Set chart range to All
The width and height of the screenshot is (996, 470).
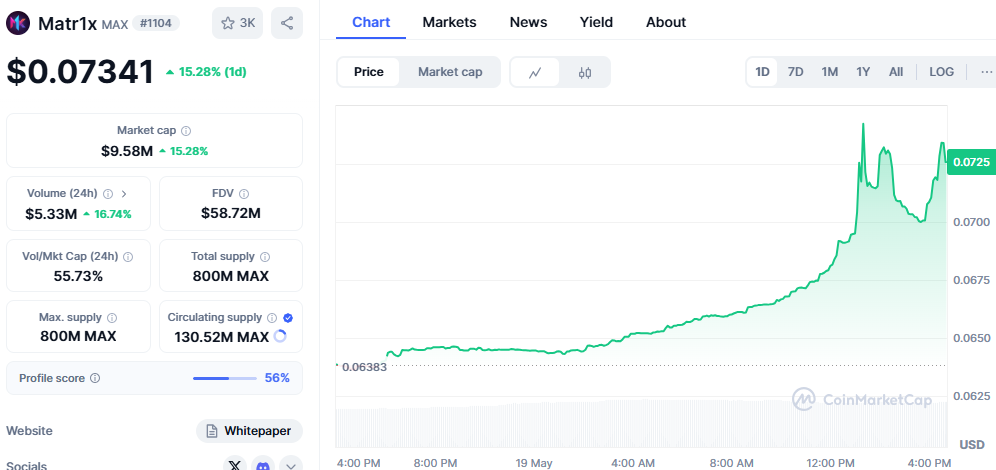[x=896, y=72]
